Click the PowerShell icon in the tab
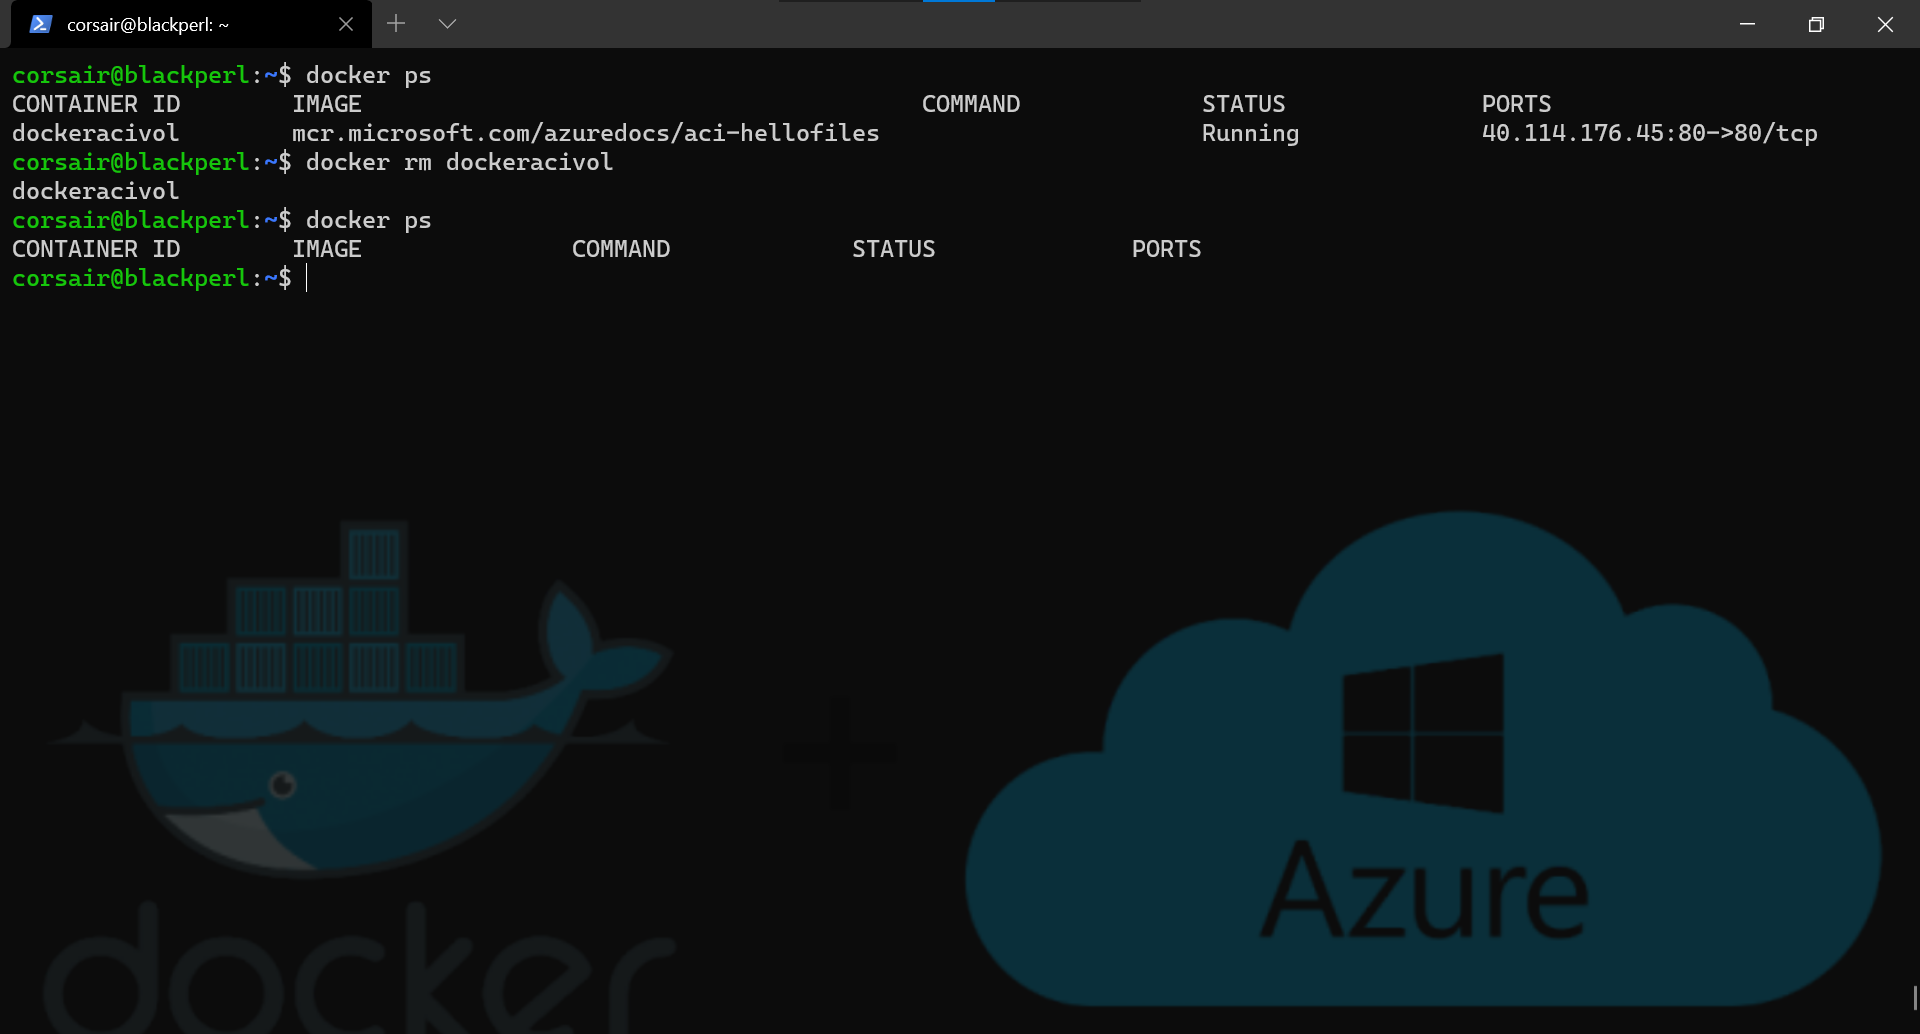This screenshot has height=1034, width=1920. pyautogui.click(x=40, y=24)
